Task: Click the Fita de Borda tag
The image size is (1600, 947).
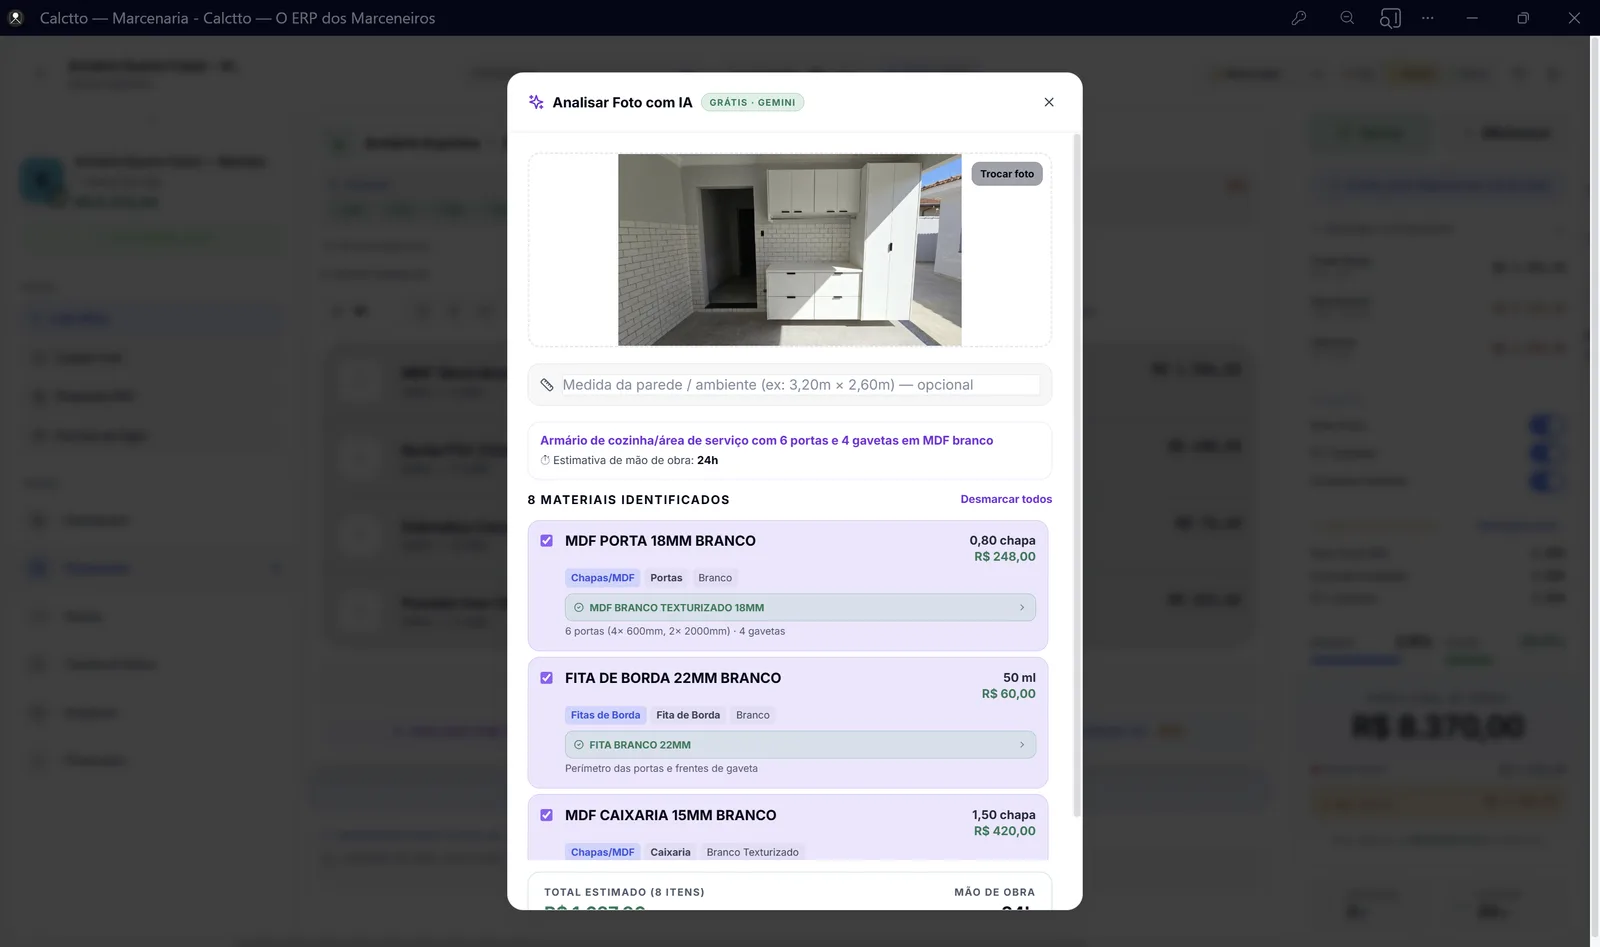Action: pyautogui.click(x=688, y=715)
